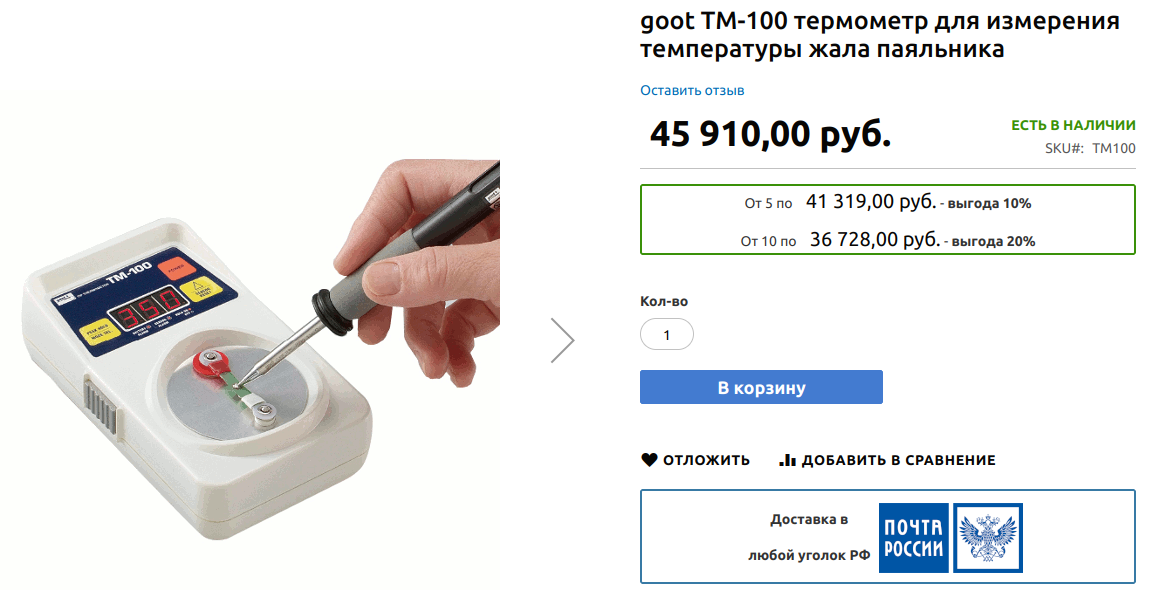
Task: Click the blue Почта России logo
Action: (x=913, y=537)
